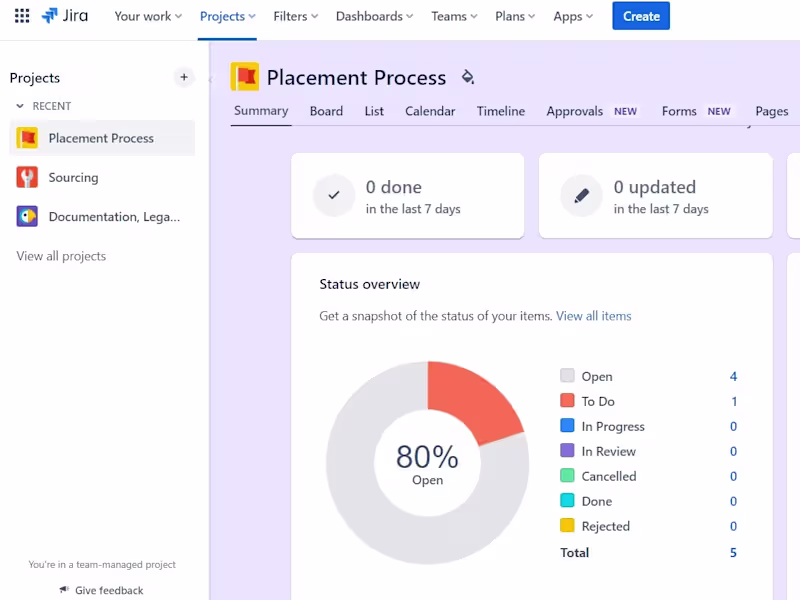
Task: Click the In Review legend label
Action: [x=608, y=452]
